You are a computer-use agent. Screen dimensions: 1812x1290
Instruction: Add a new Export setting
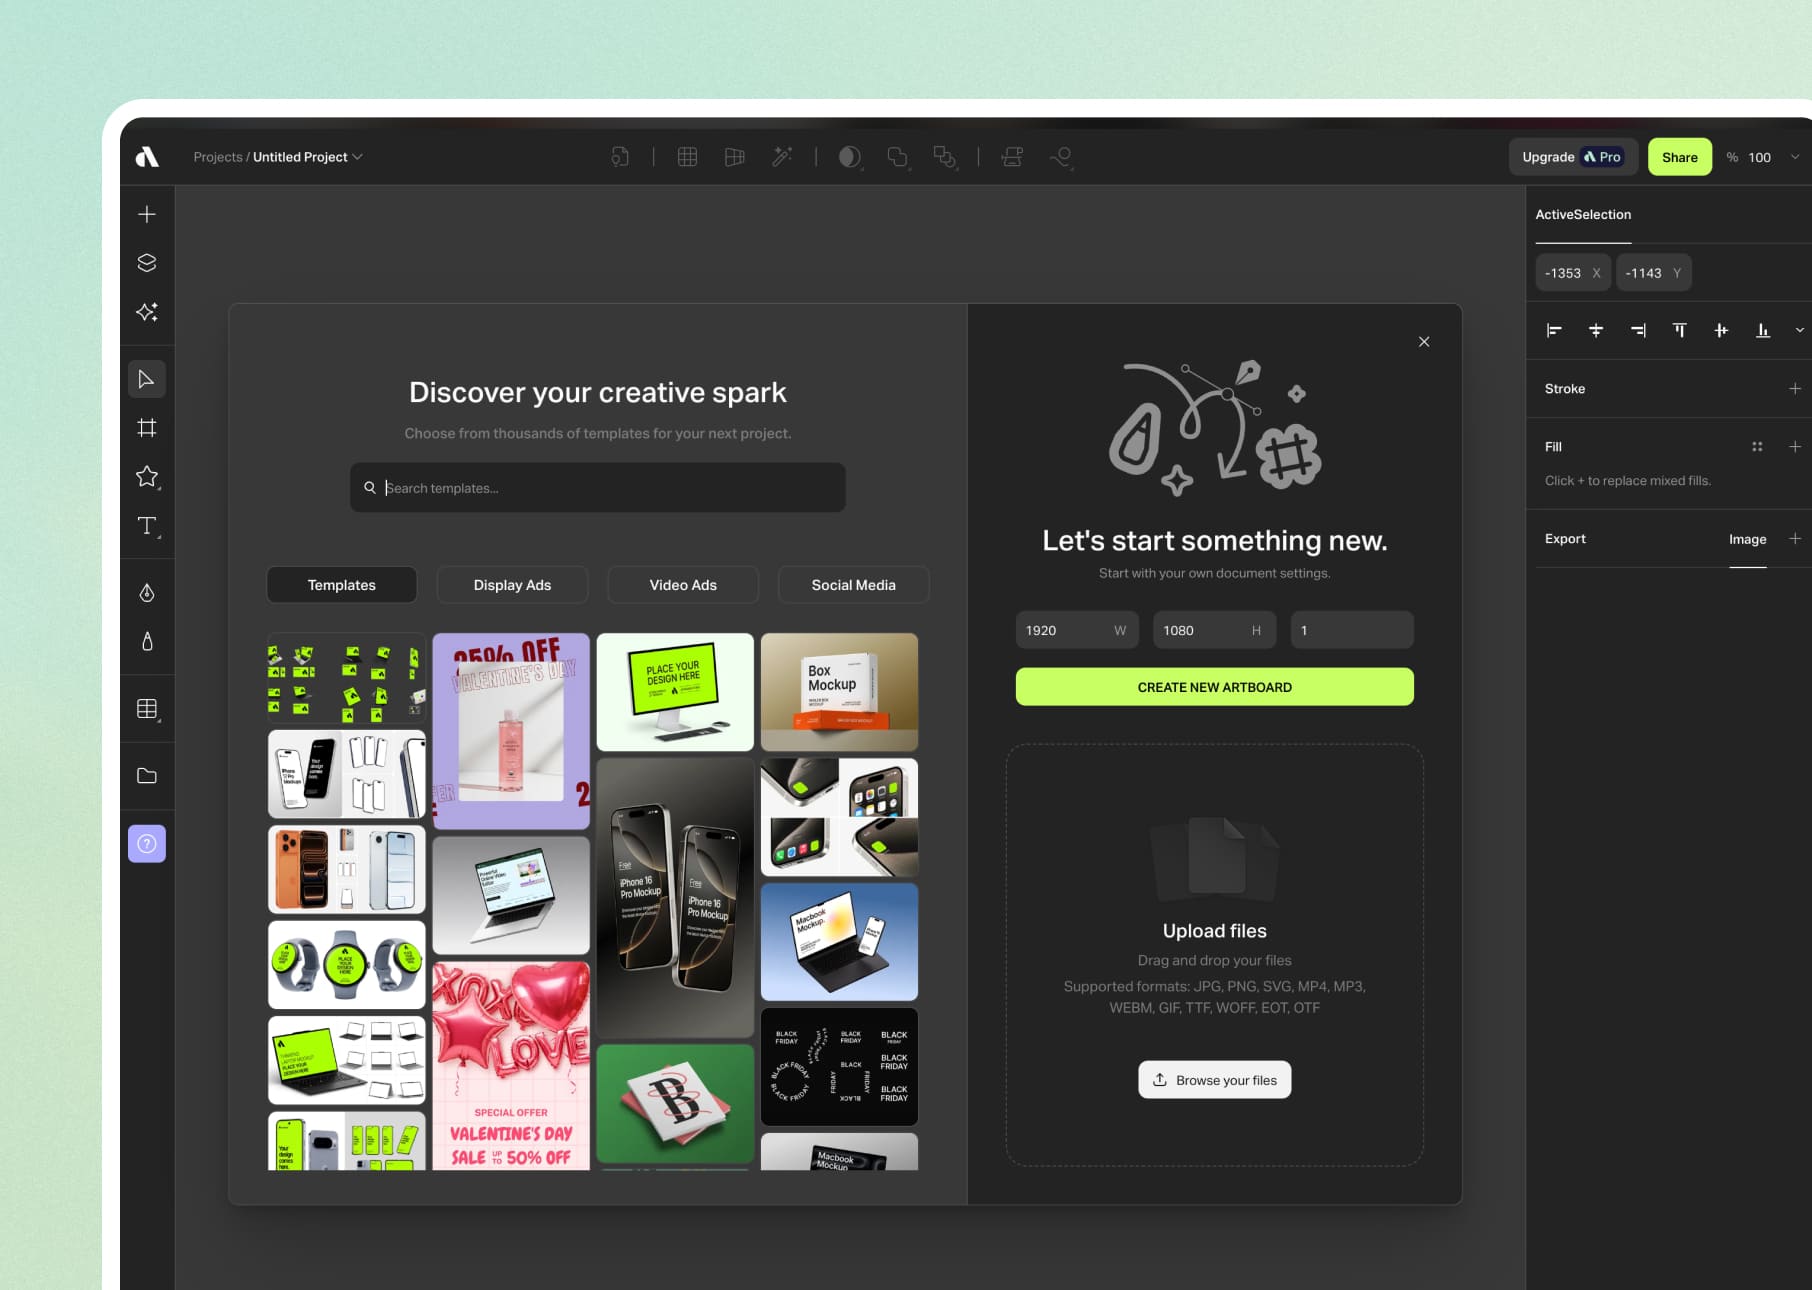click(x=1795, y=539)
